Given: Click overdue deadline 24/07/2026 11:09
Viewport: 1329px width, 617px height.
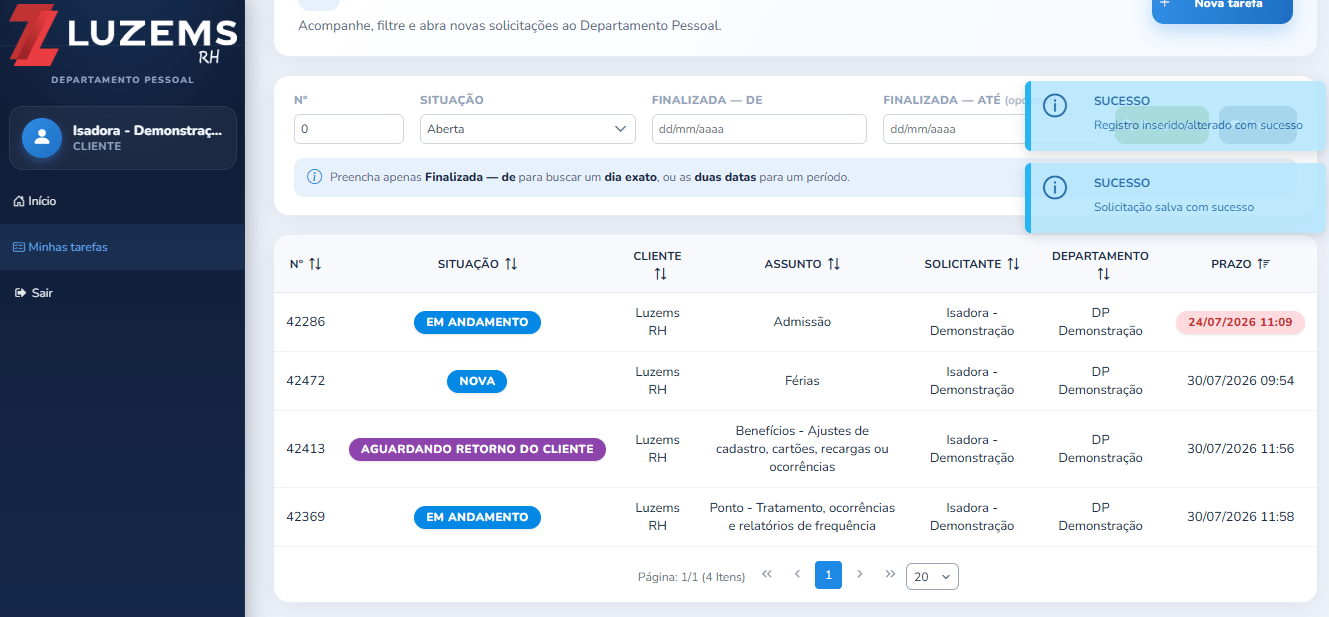Looking at the screenshot, I should [x=1240, y=322].
